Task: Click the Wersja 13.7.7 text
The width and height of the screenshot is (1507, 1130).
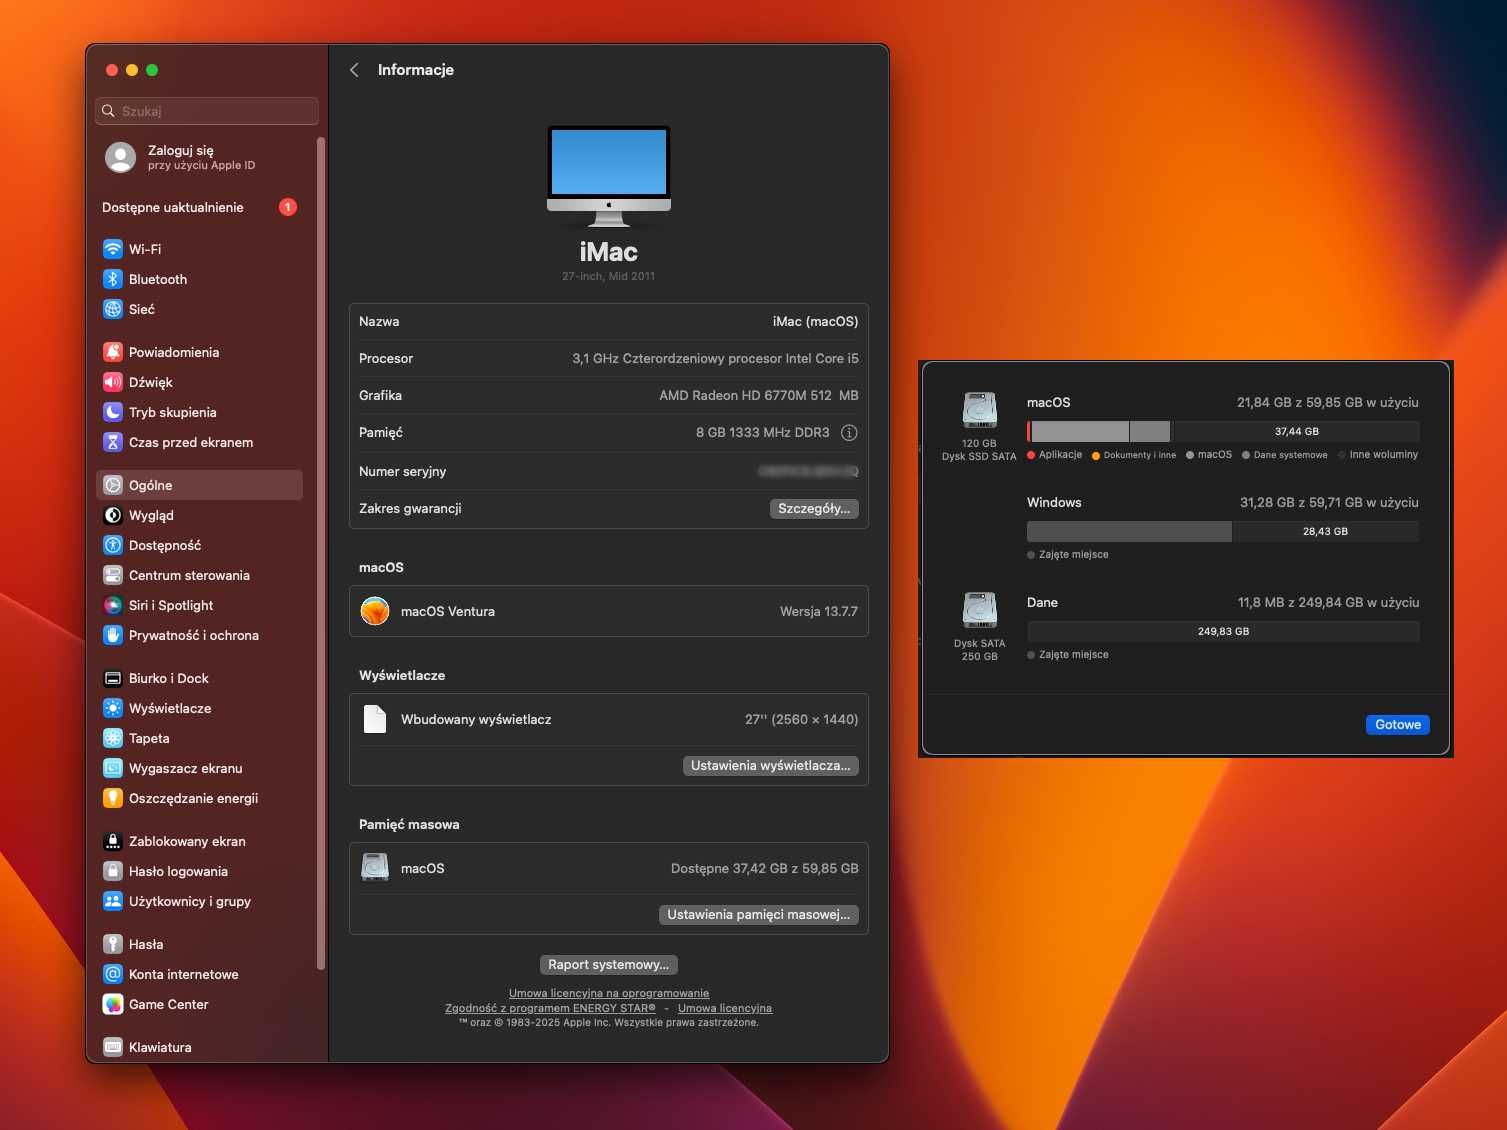Action: (819, 611)
